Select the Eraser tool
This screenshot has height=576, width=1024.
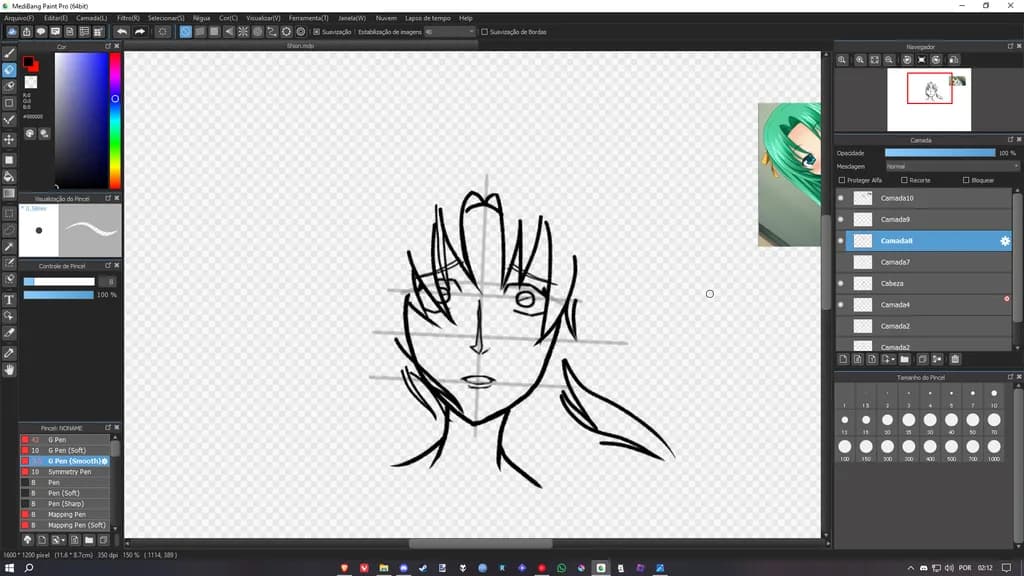(9, 70)
